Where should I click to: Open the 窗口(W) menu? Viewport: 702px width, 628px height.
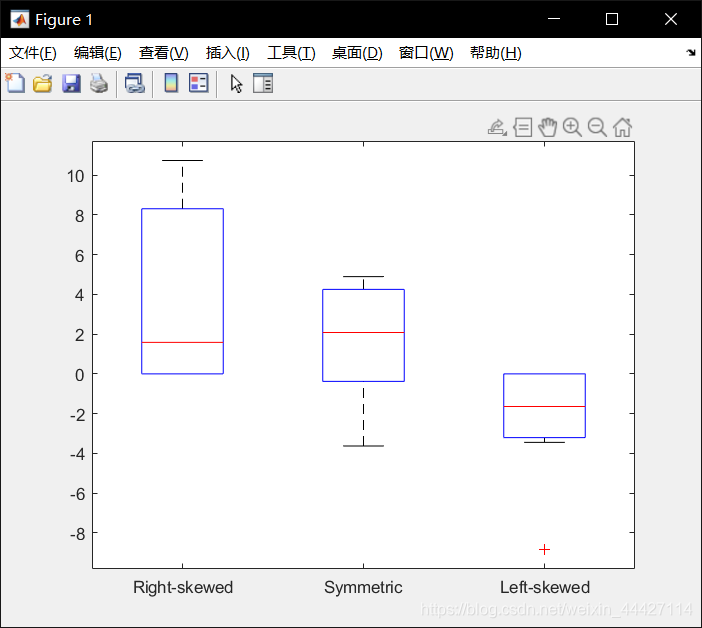pyautogui.click(x=426, y=53)
